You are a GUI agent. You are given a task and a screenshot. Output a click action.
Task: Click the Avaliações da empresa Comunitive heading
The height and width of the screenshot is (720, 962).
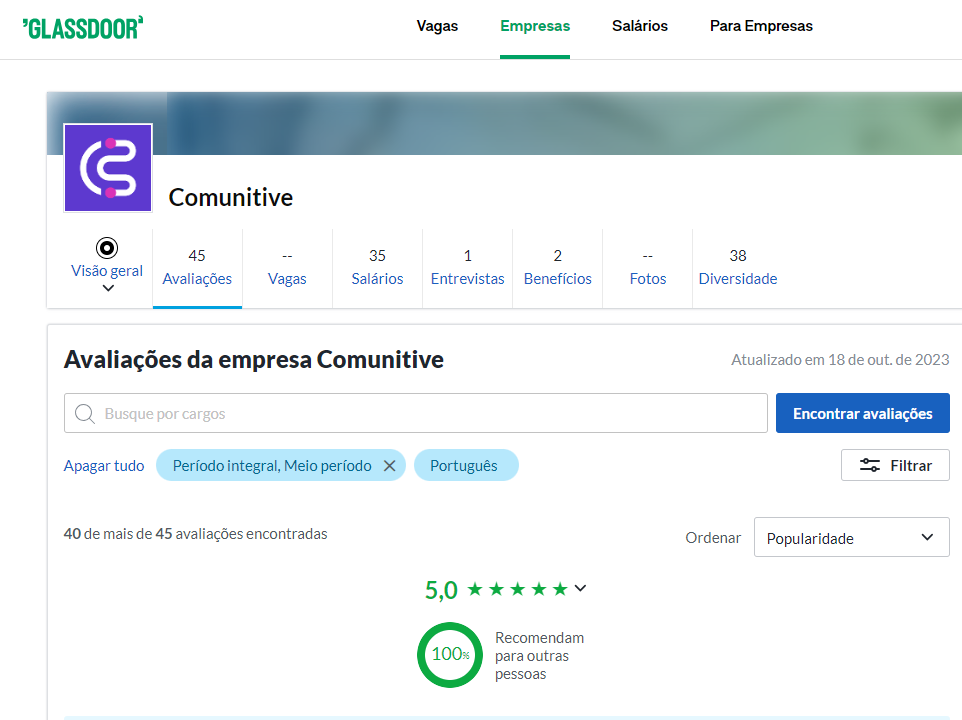pyautogui.click(x=253, y=360)
